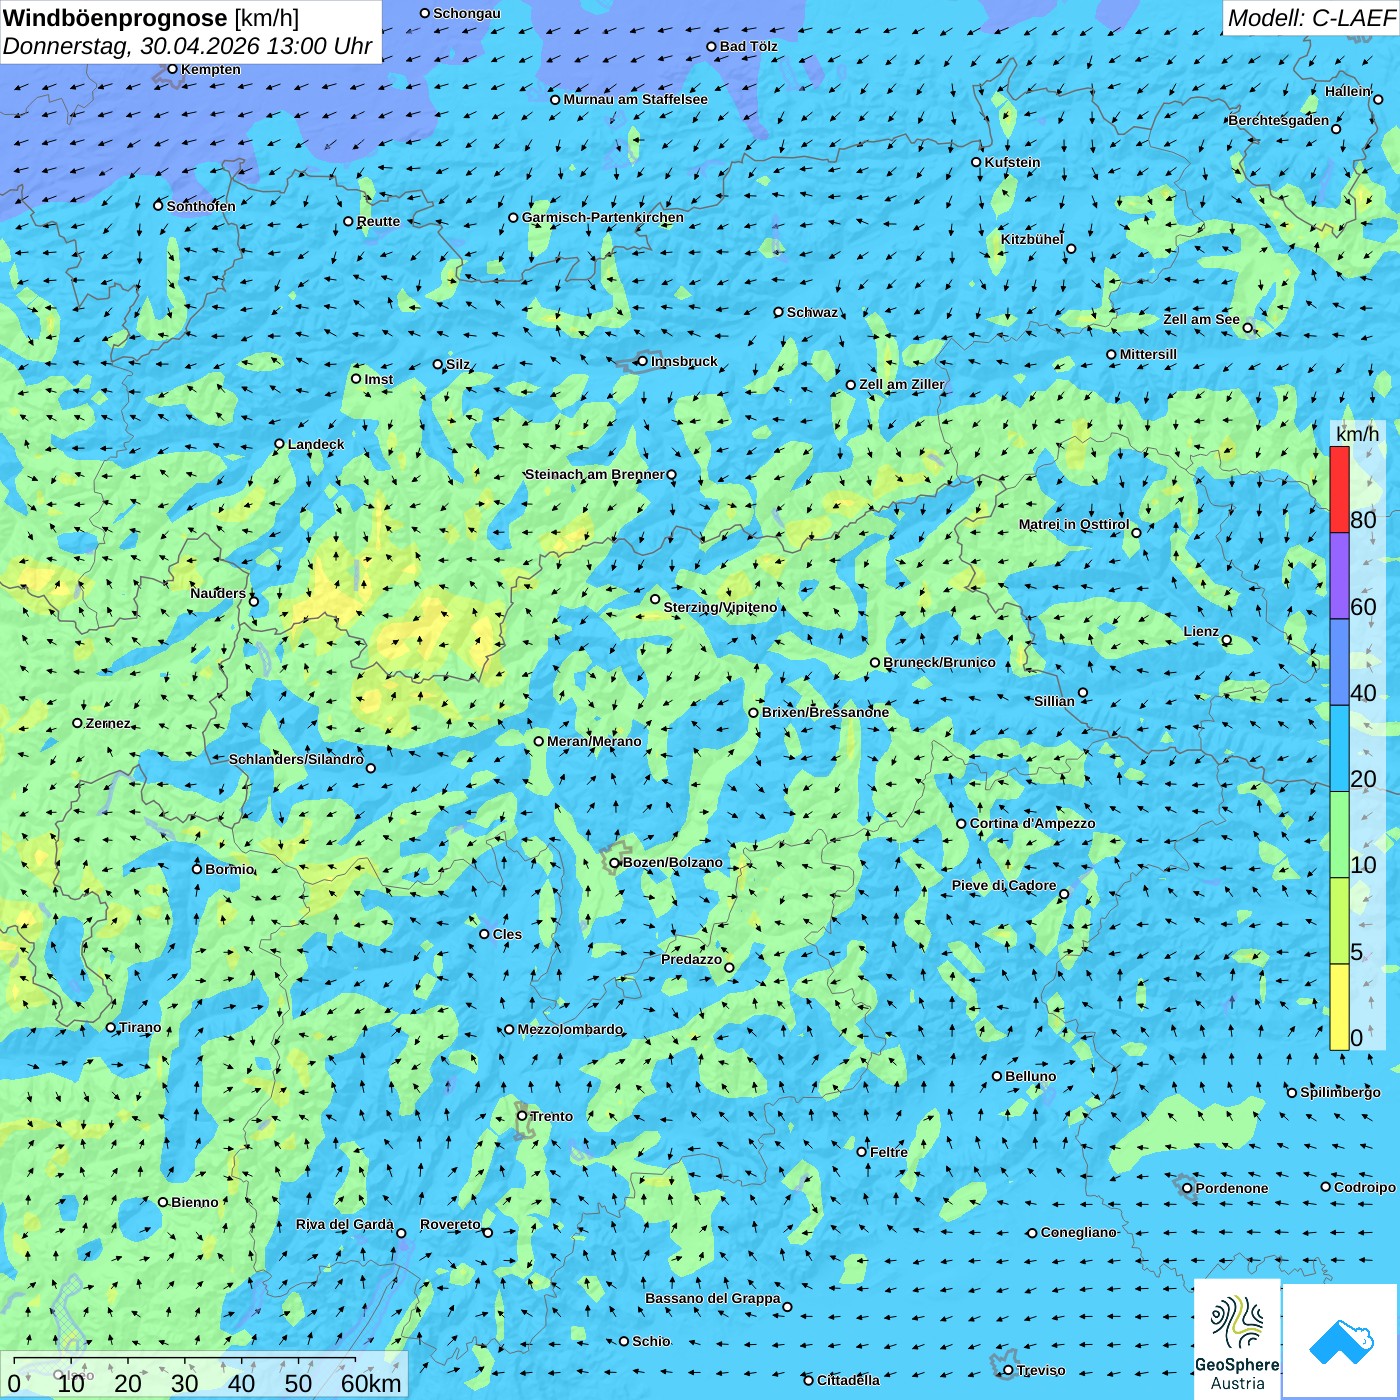Click the 'Bruneck/Brunico' label
Viewport: 1400px width, 1400px height.
[x=939, y=662]
